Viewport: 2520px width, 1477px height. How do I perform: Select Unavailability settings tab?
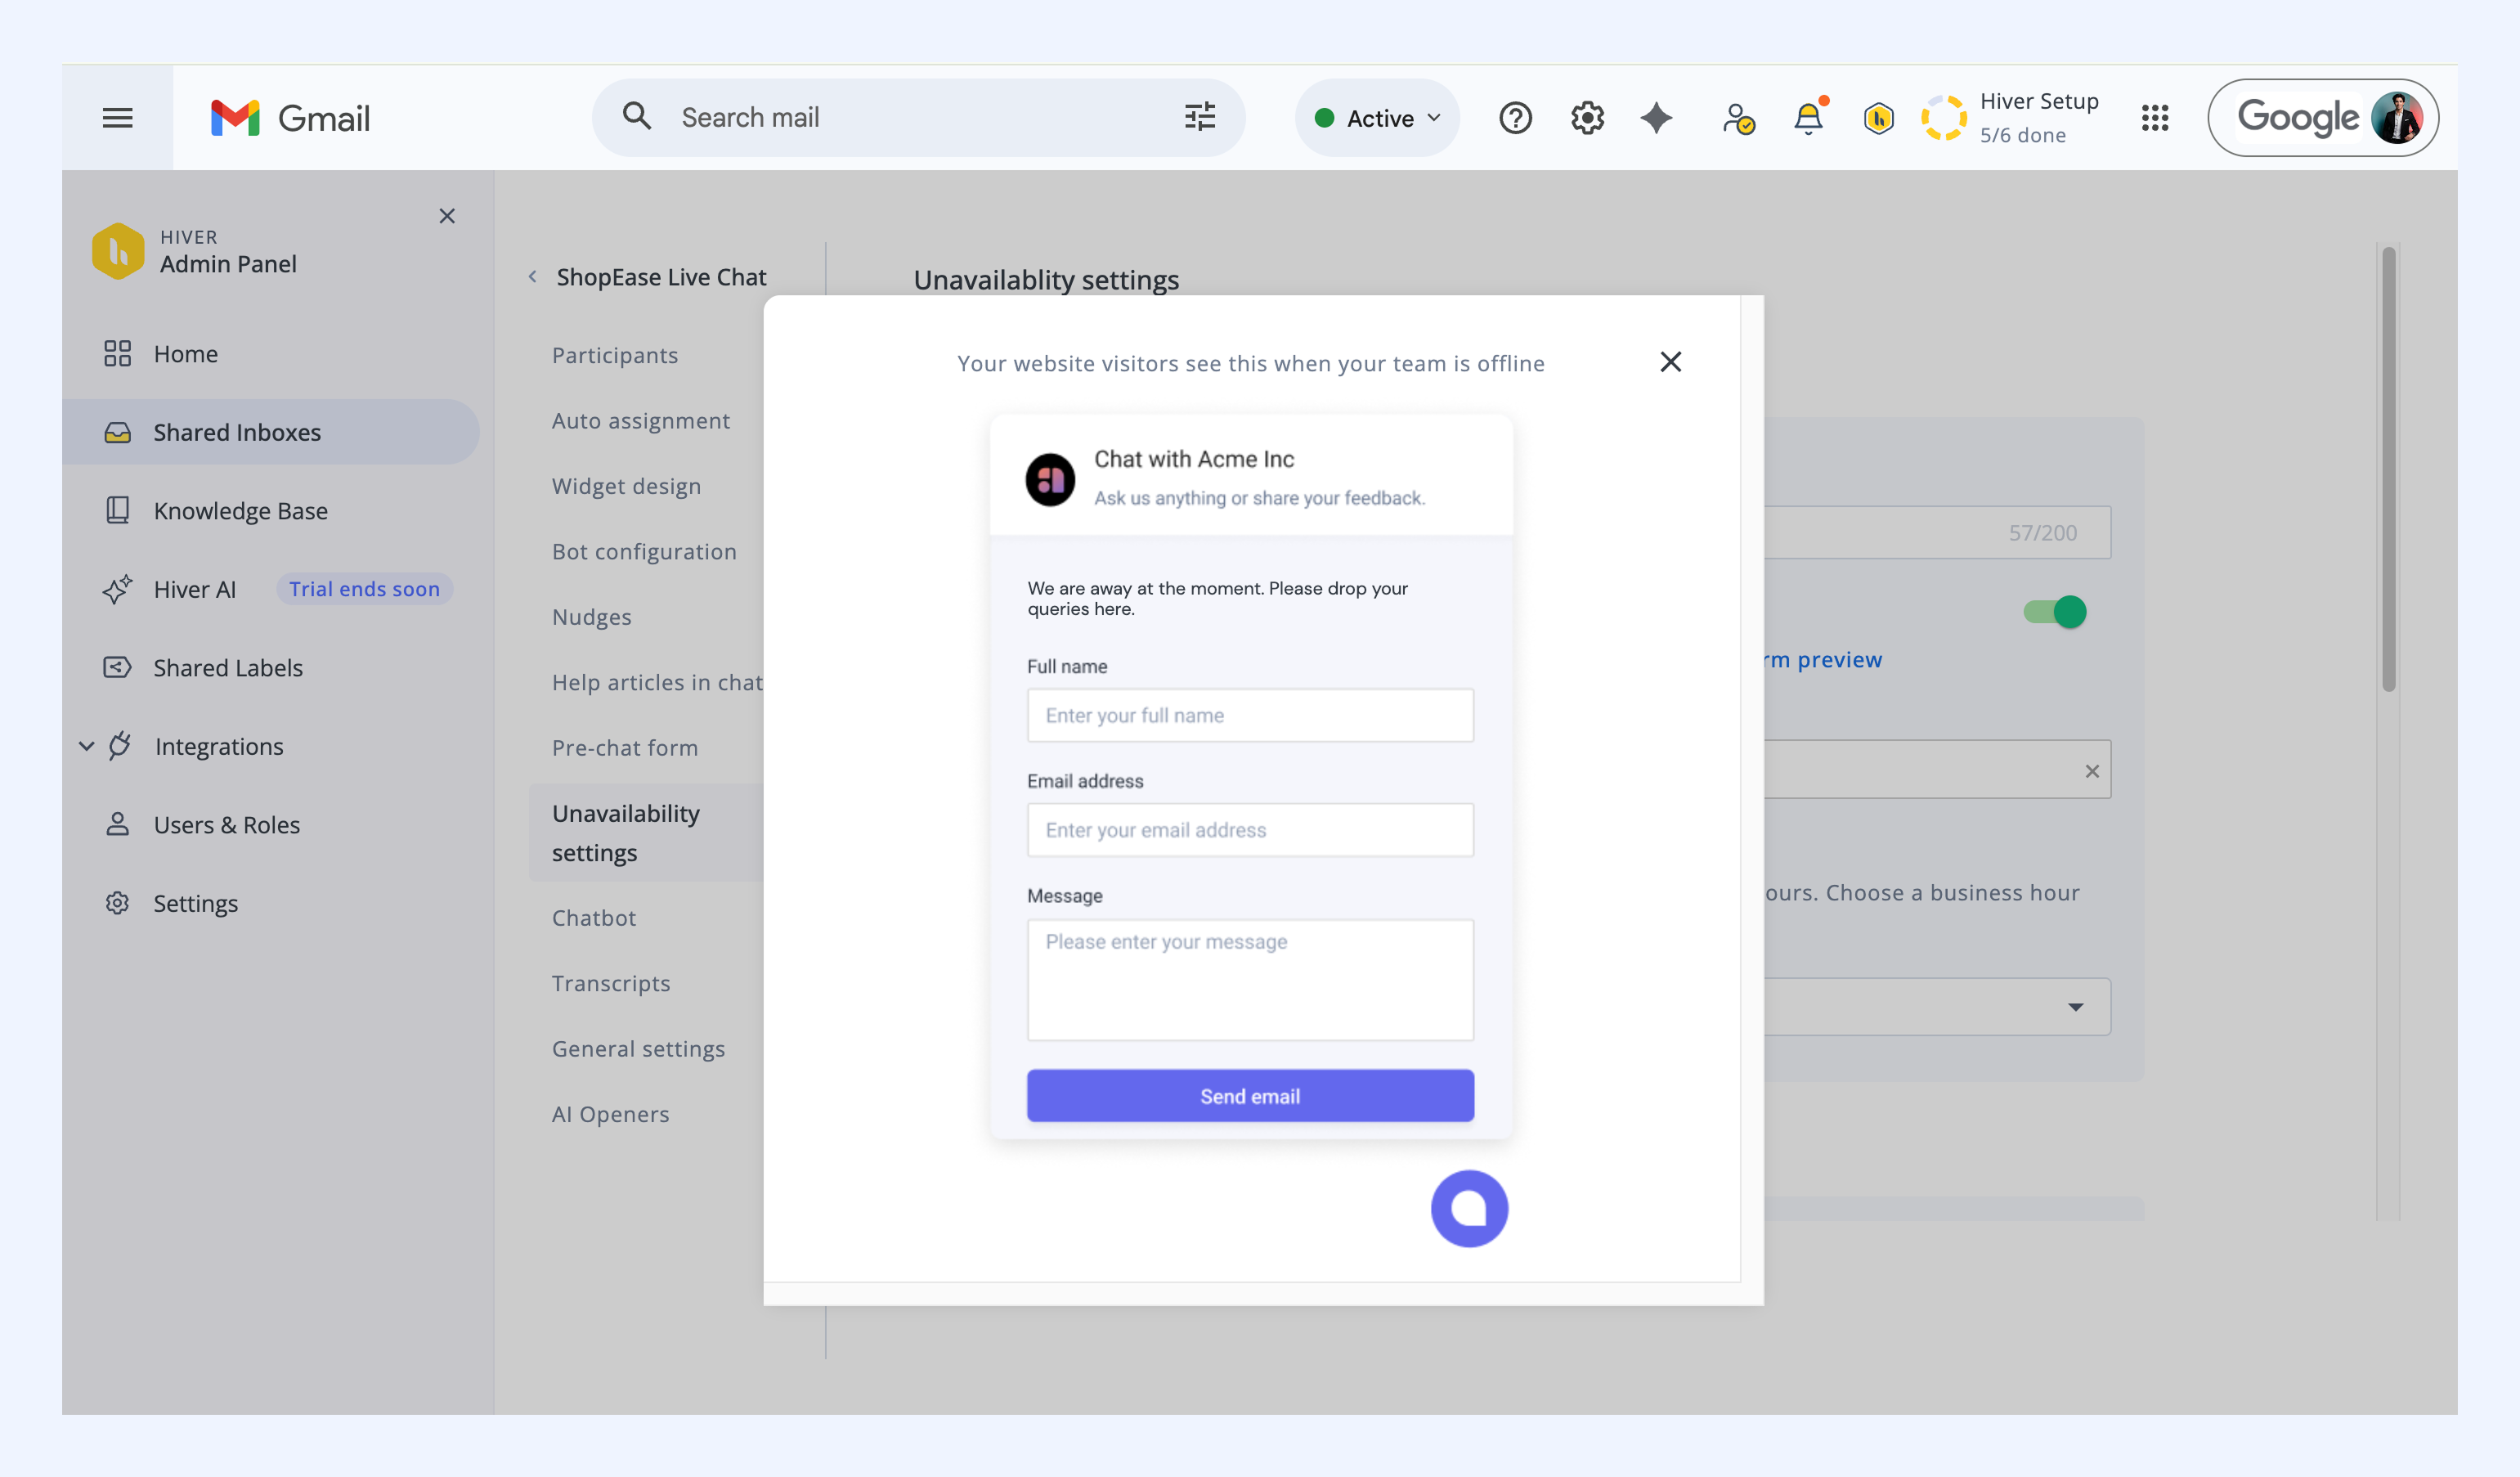646,833
